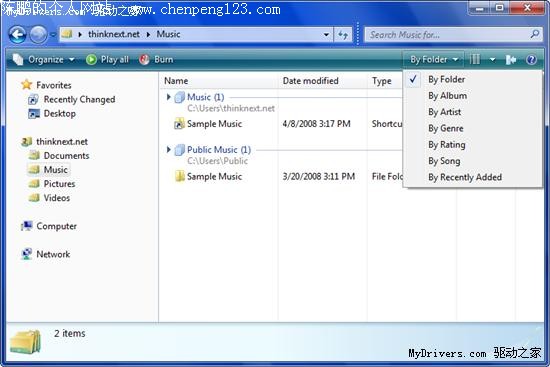
Task: Click the Forward navigation arrow button
Action: coord(38,35)
